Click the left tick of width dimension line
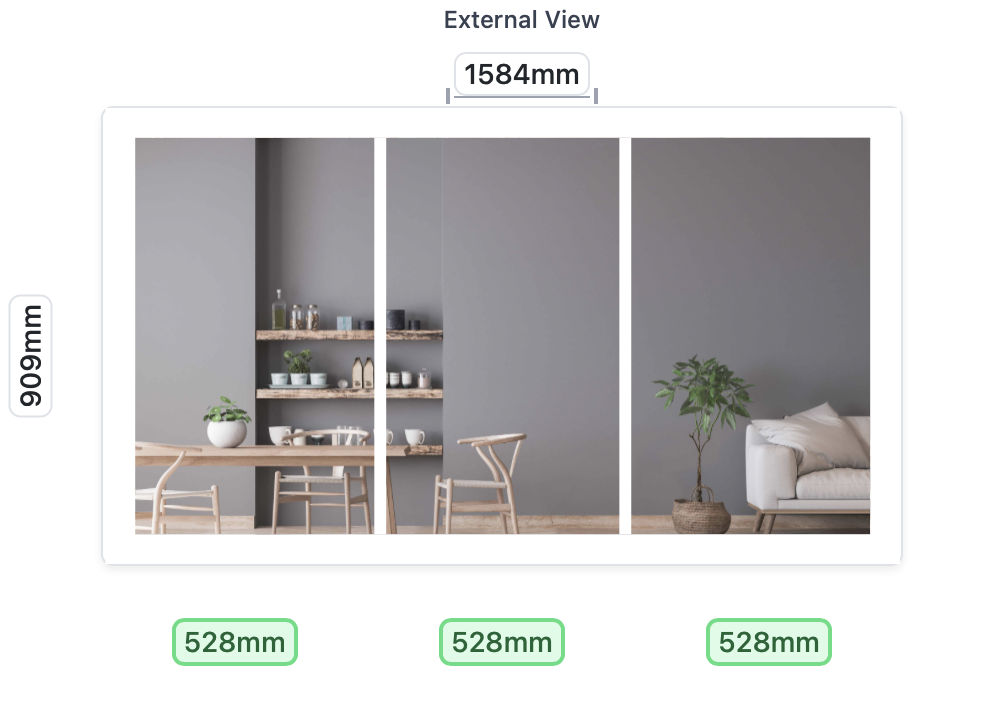 pos(447,96)
